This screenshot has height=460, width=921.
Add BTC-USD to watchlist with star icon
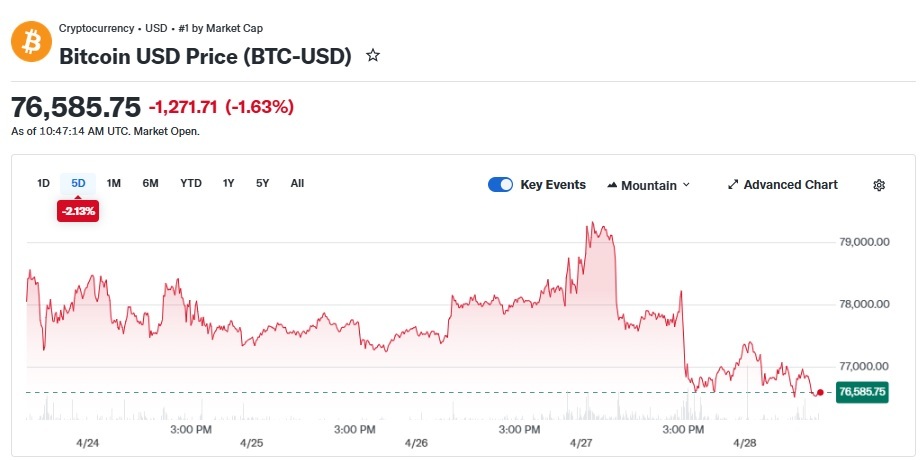coord(373,56)
